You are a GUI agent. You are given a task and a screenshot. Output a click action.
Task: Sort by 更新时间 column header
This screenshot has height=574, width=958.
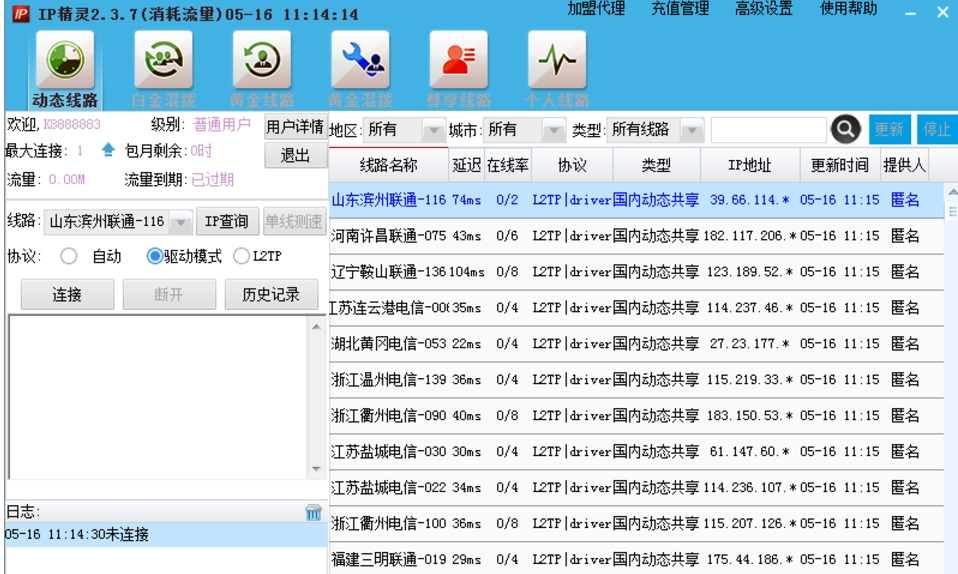point(839,165)
